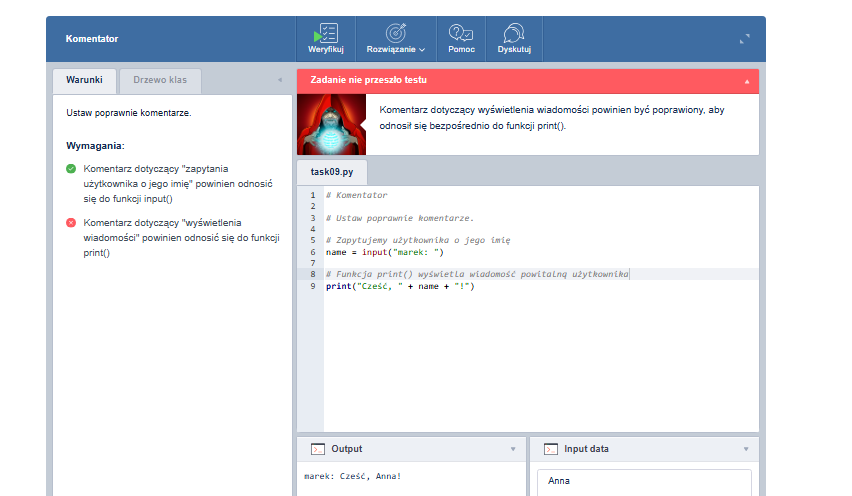The width and height of the screenshot is (852, 496).
Task: Click the Weryfikuj checklist icon
Action: point(326,33)
